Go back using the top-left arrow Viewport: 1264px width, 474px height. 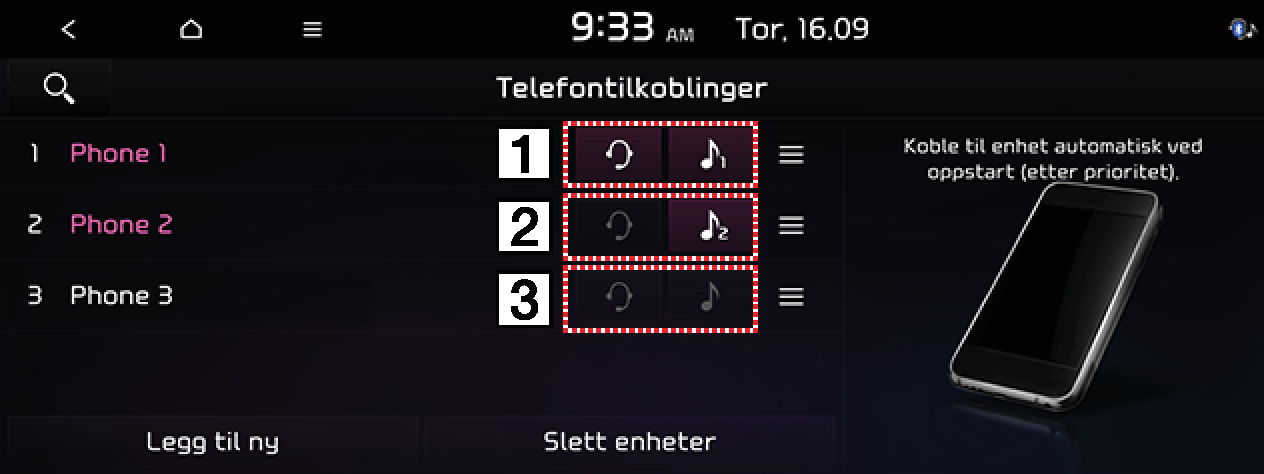(x=68, y=30)
